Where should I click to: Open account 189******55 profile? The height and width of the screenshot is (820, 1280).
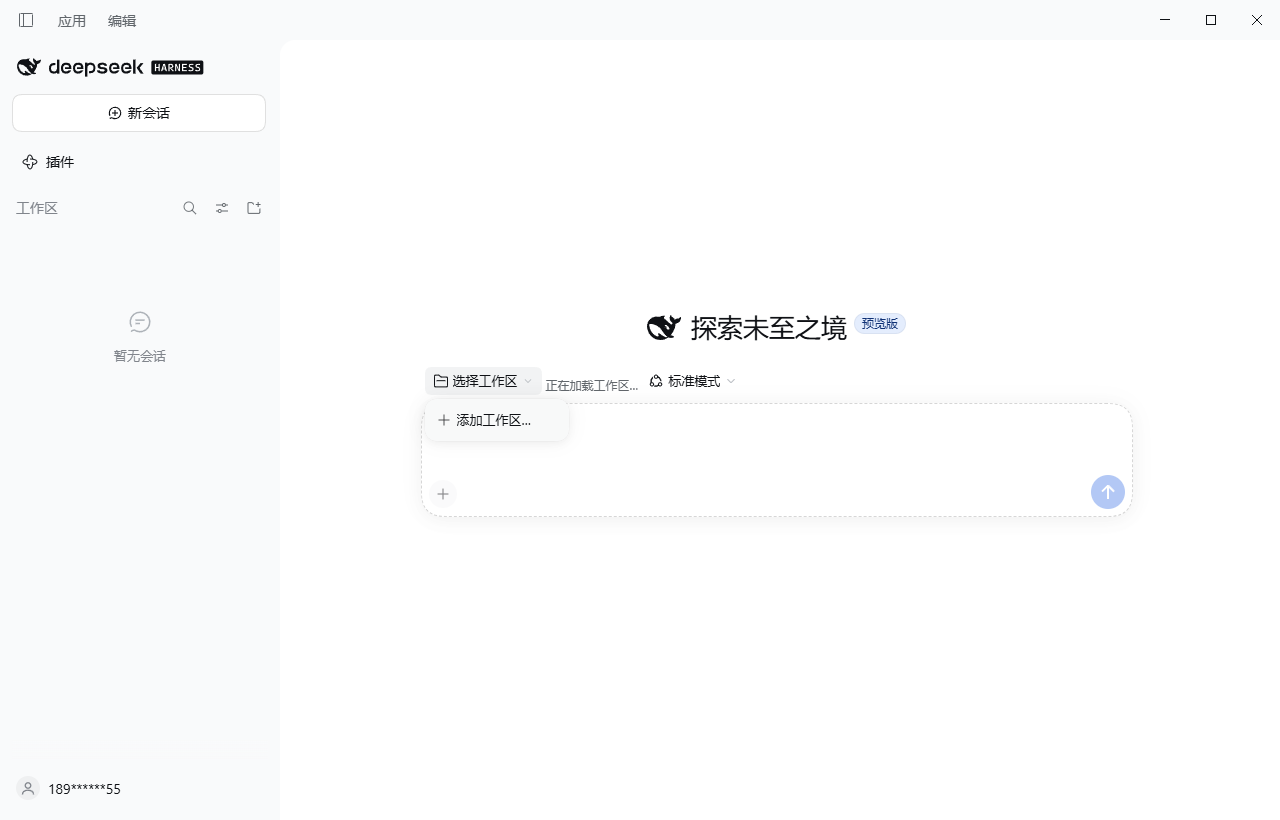click(70, 789)
